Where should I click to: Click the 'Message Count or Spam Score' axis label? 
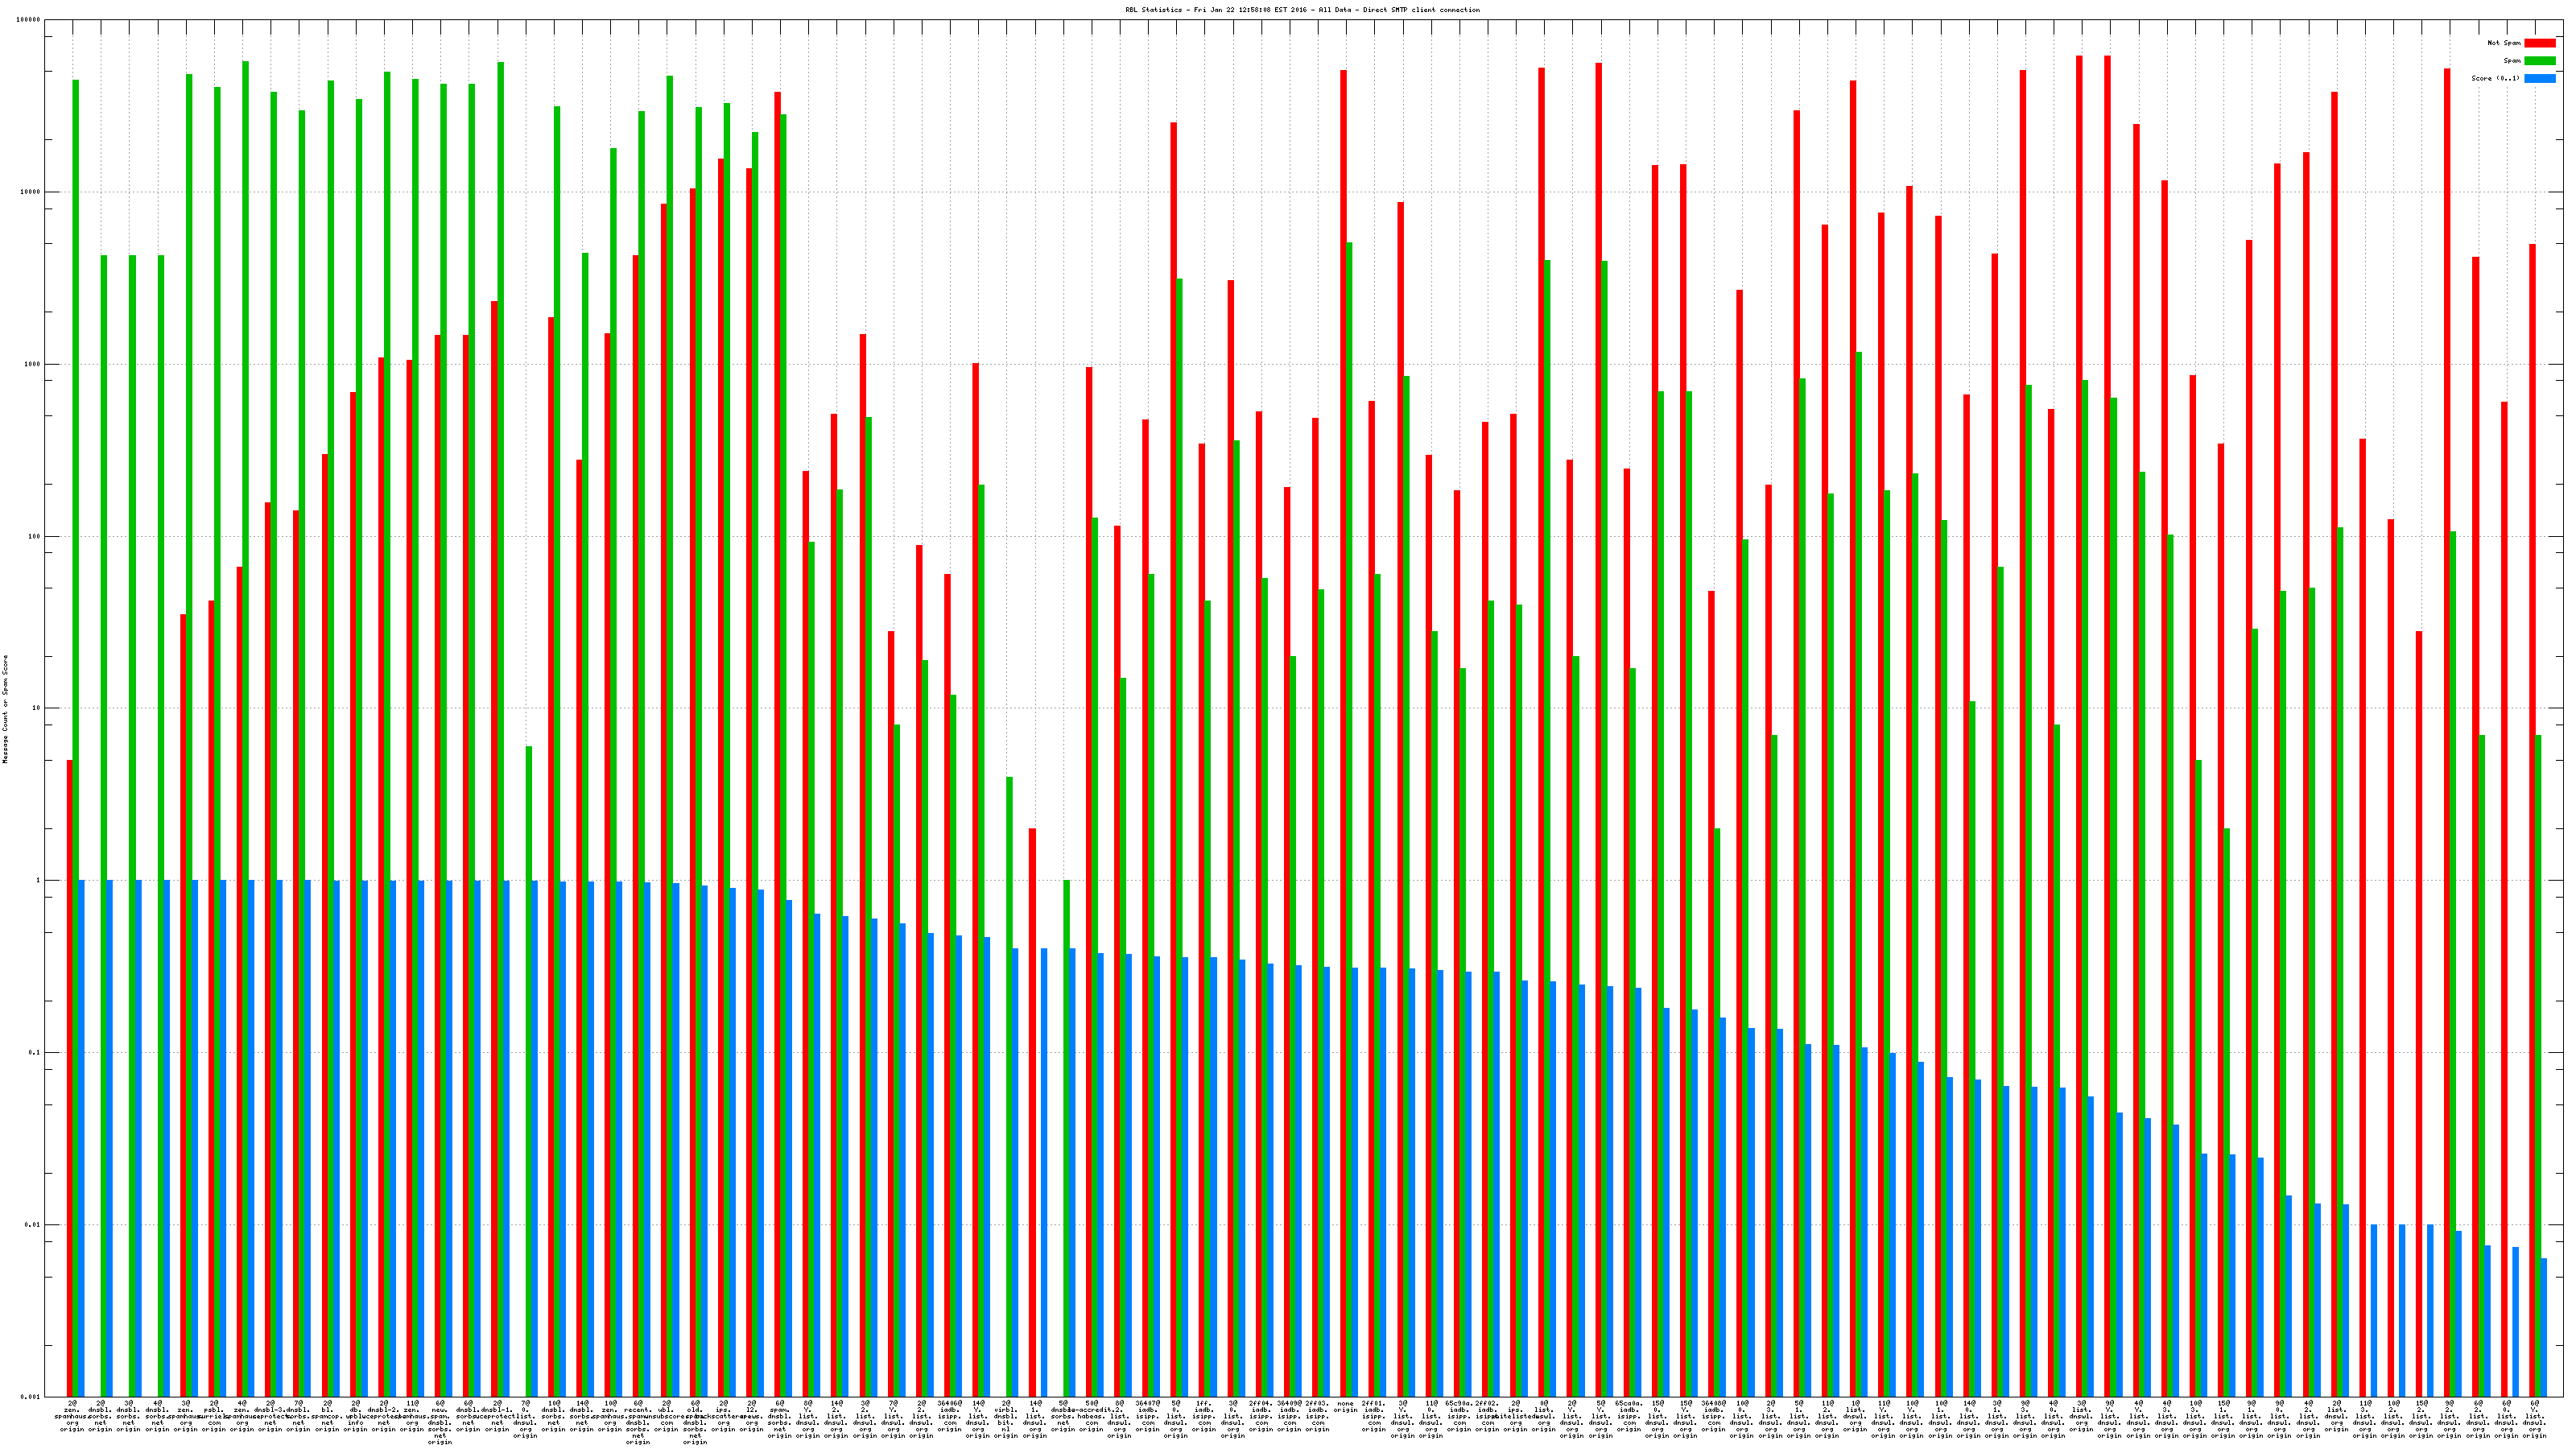[5, 708]
